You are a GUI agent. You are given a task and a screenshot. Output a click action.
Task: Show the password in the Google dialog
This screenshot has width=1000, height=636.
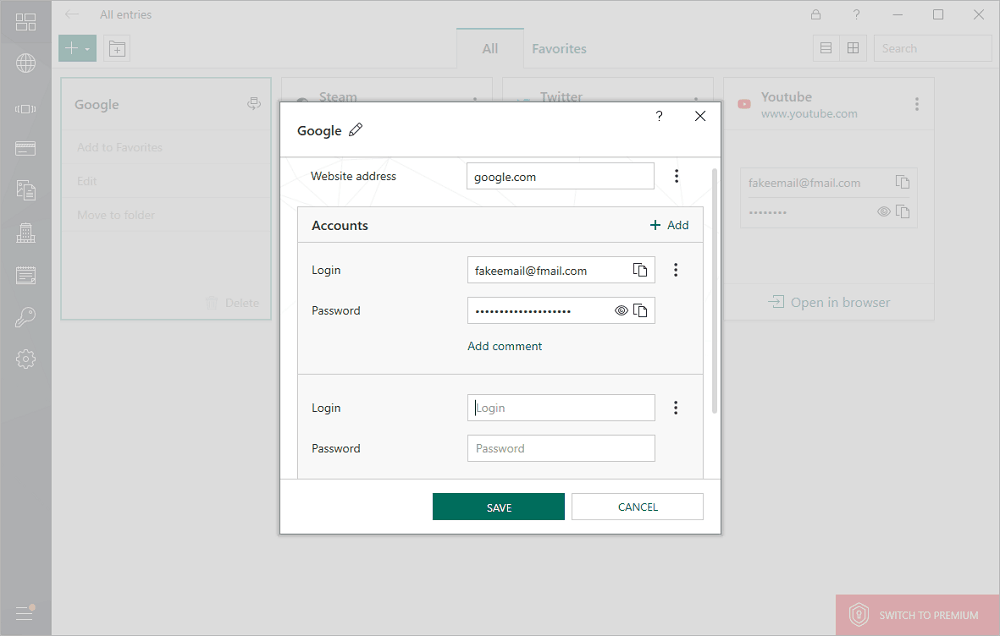pos(621,311)
